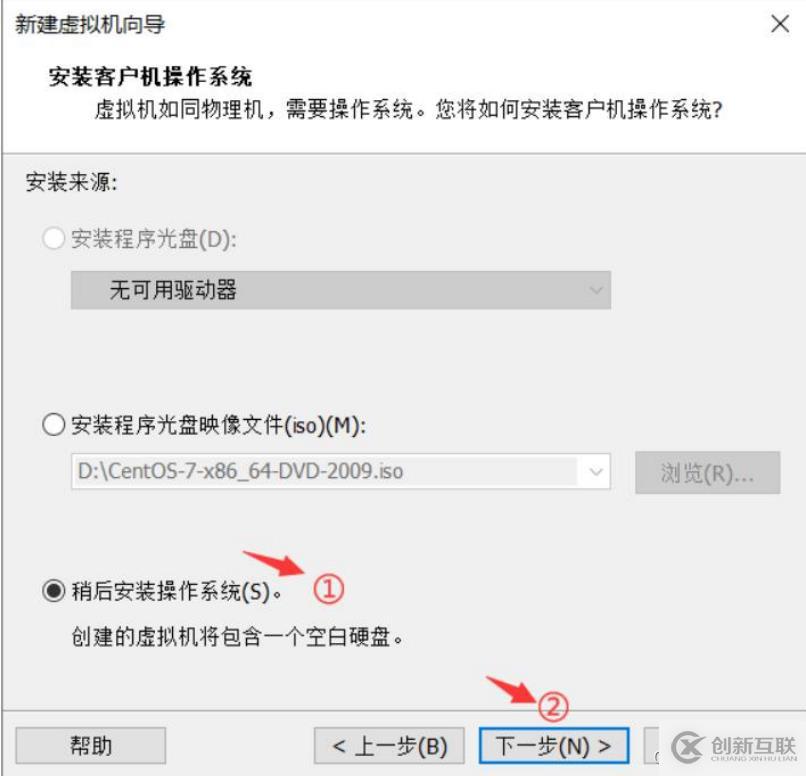Image resolution: width=806 pixels, height=776 pixels.
Task: Click the 浏览(R)... browse button
Action: point(707,473)
